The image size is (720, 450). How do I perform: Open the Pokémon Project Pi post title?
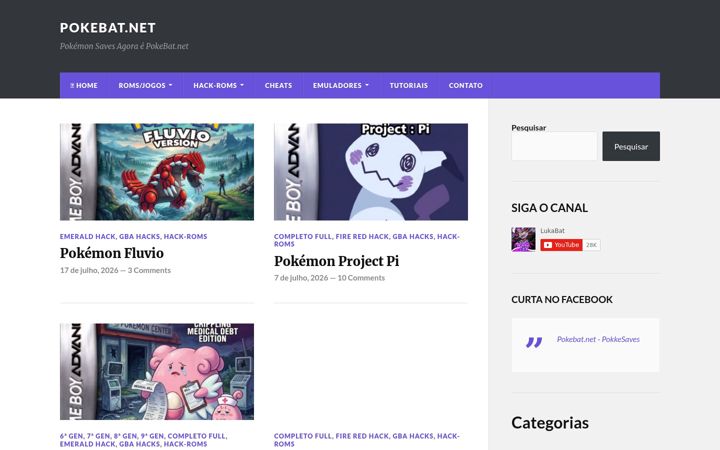point(337,261)
